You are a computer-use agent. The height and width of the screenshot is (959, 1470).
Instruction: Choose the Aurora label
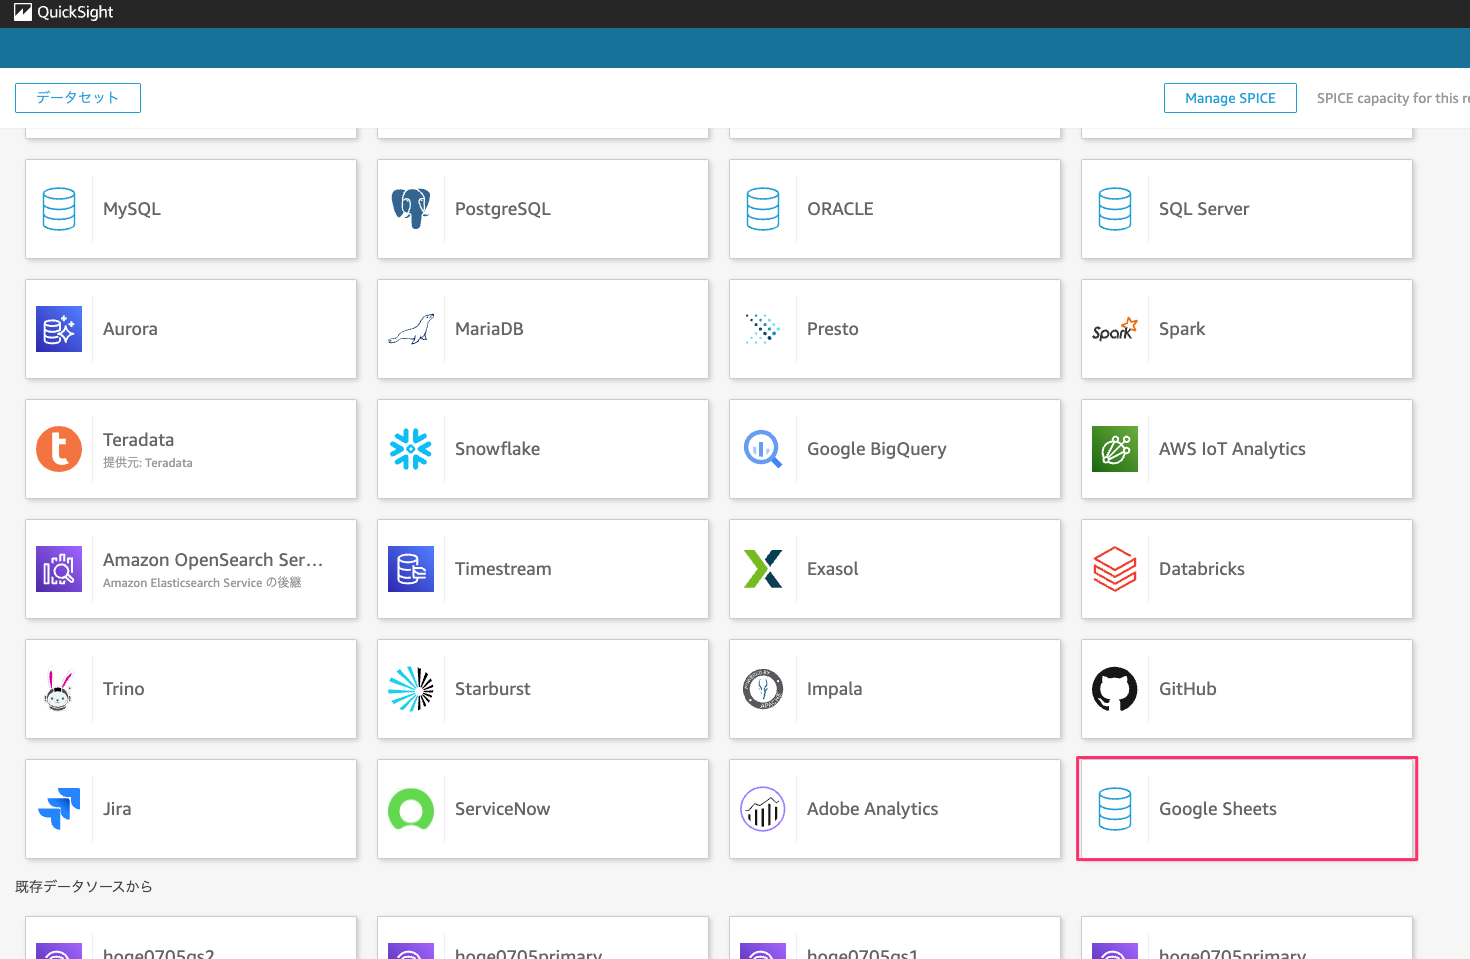[130, 329]
